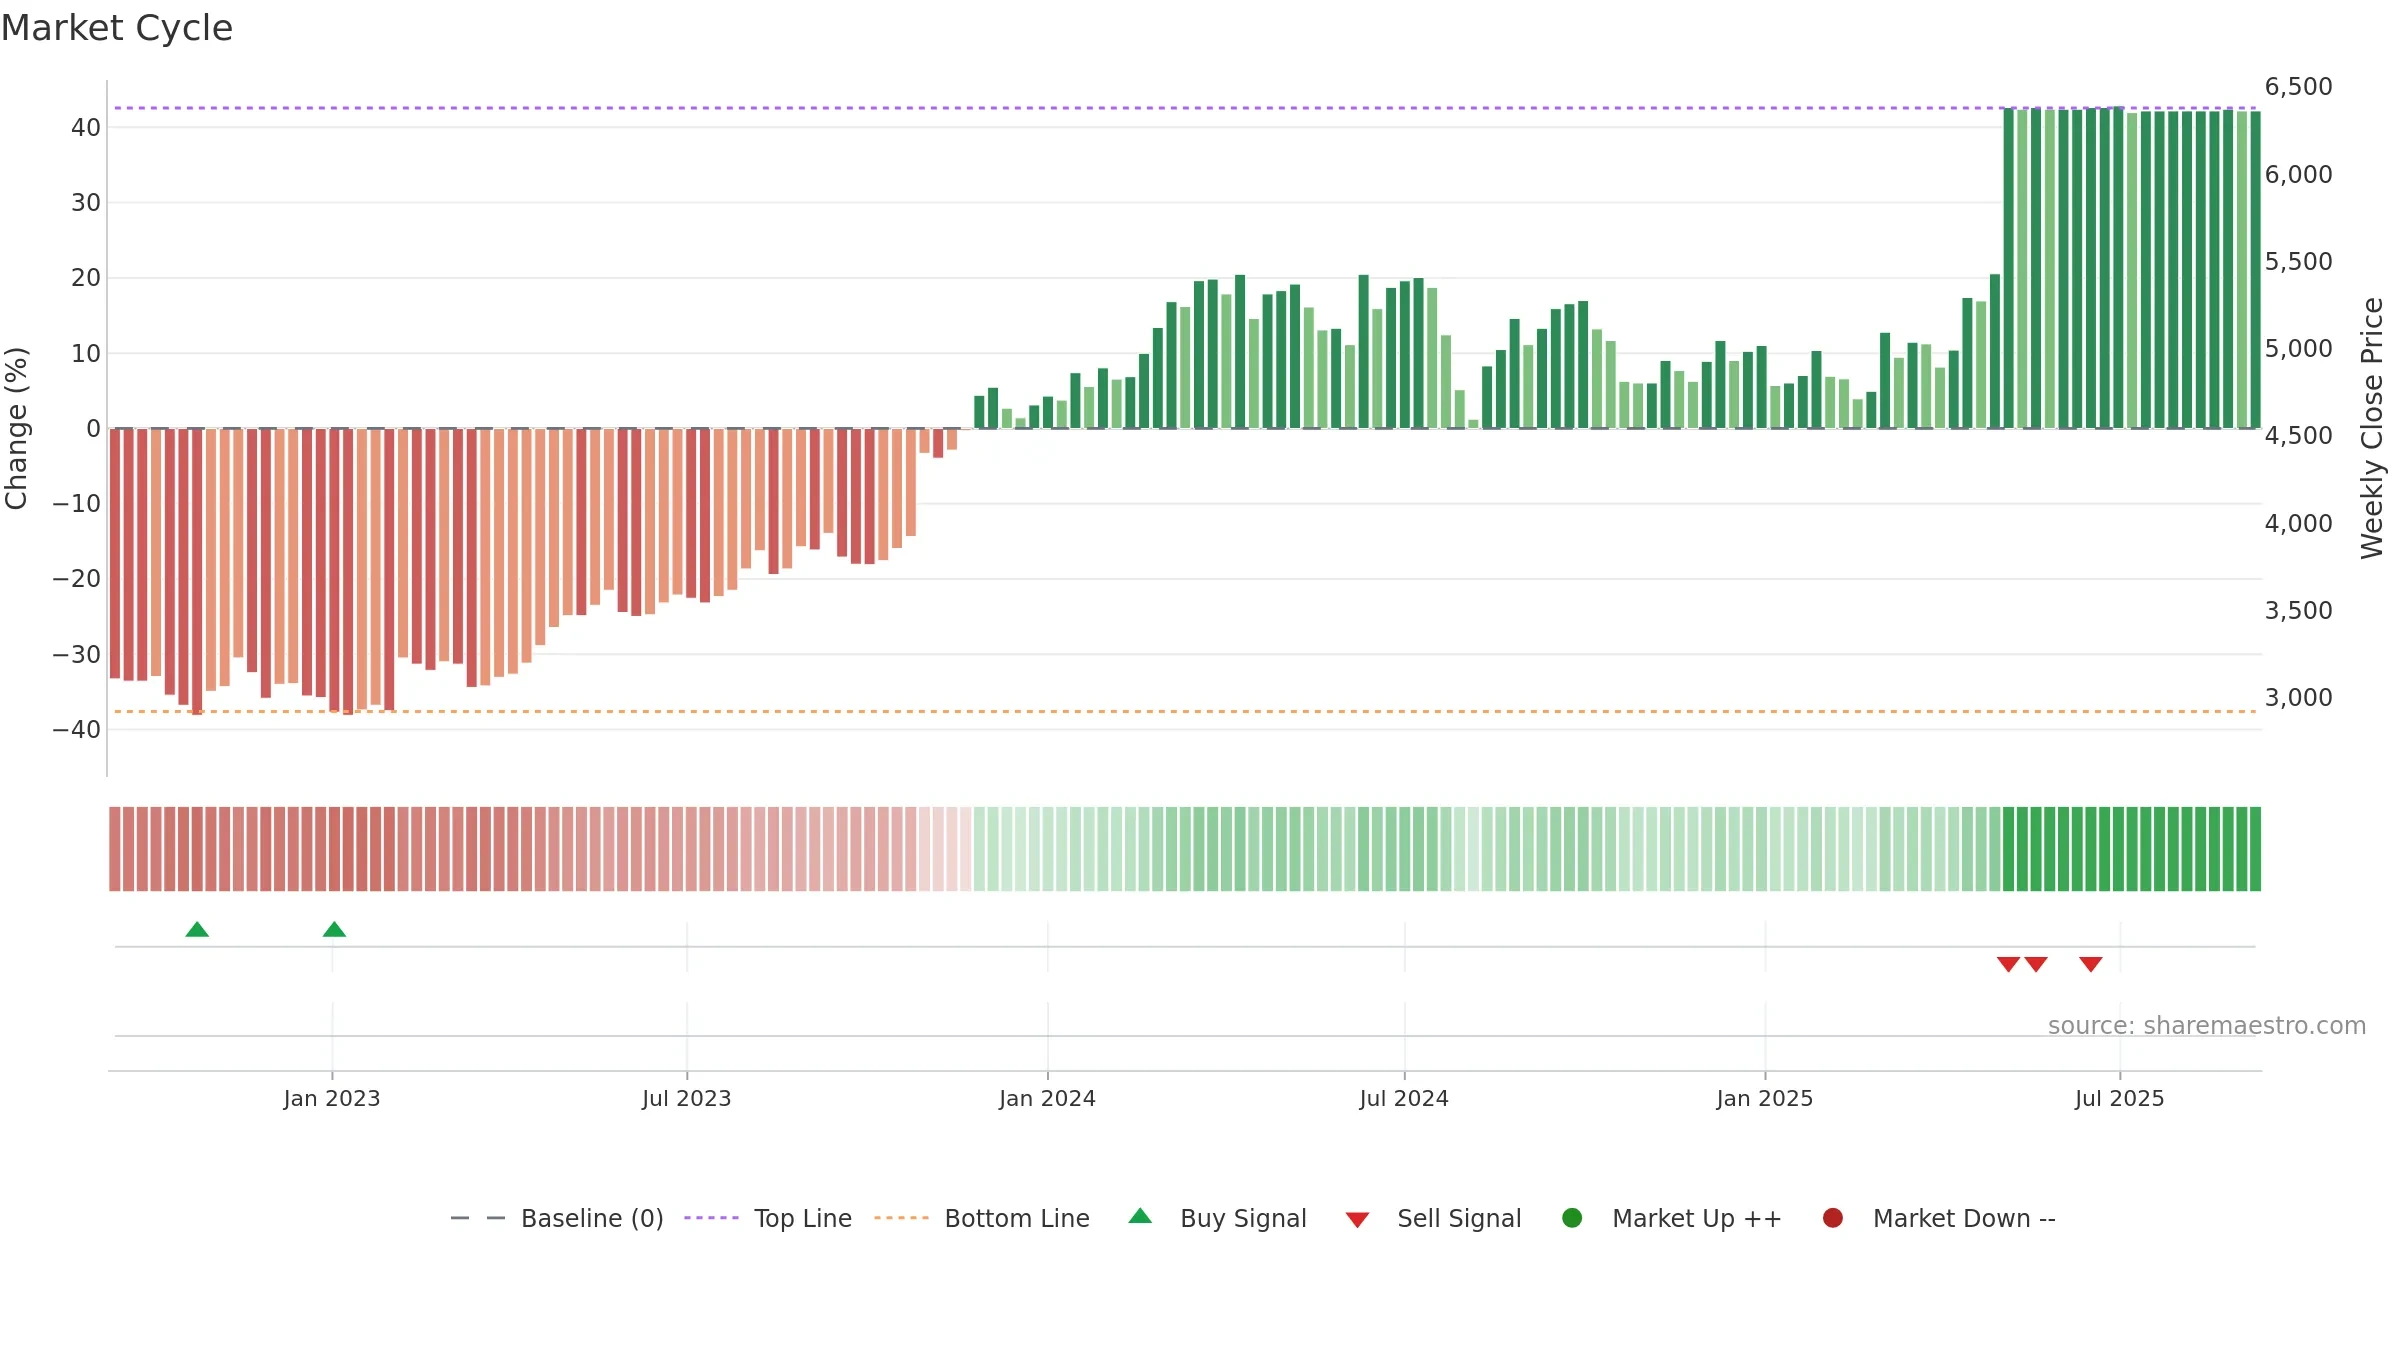
Task: Click the first tall dark green bar in 2025
Action: [2009, 268]
